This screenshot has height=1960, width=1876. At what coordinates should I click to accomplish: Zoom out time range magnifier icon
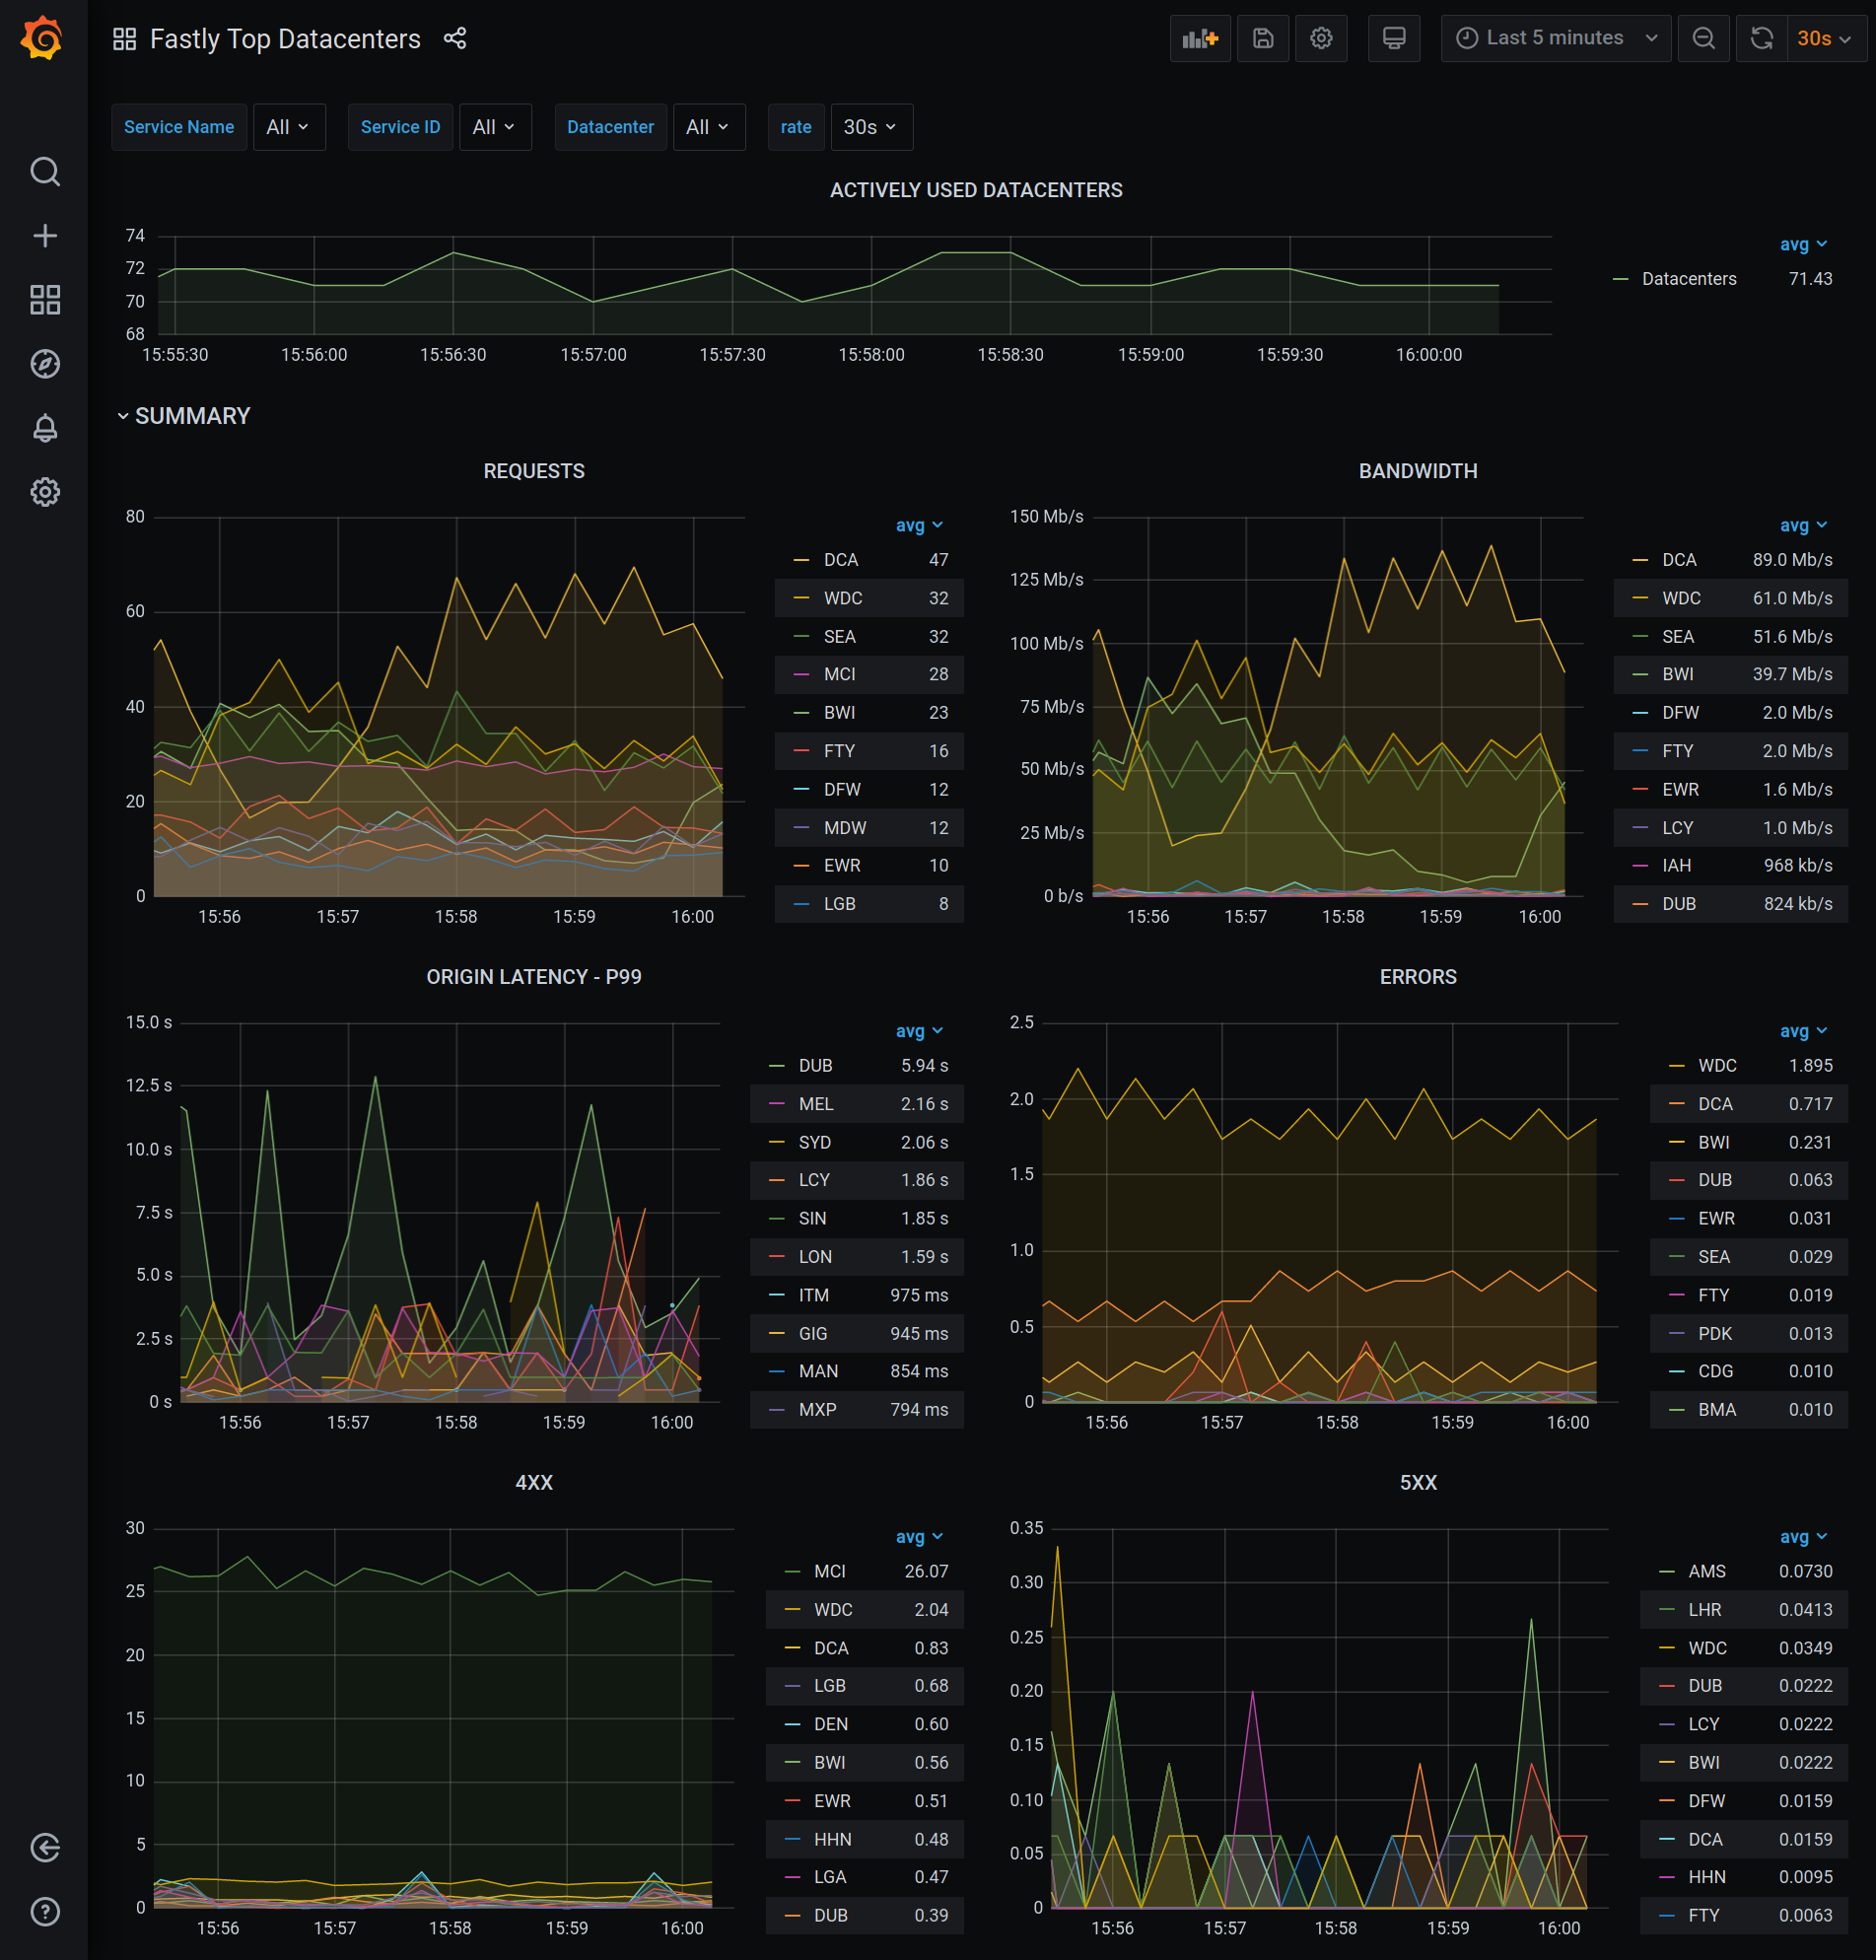point(1704,39)
